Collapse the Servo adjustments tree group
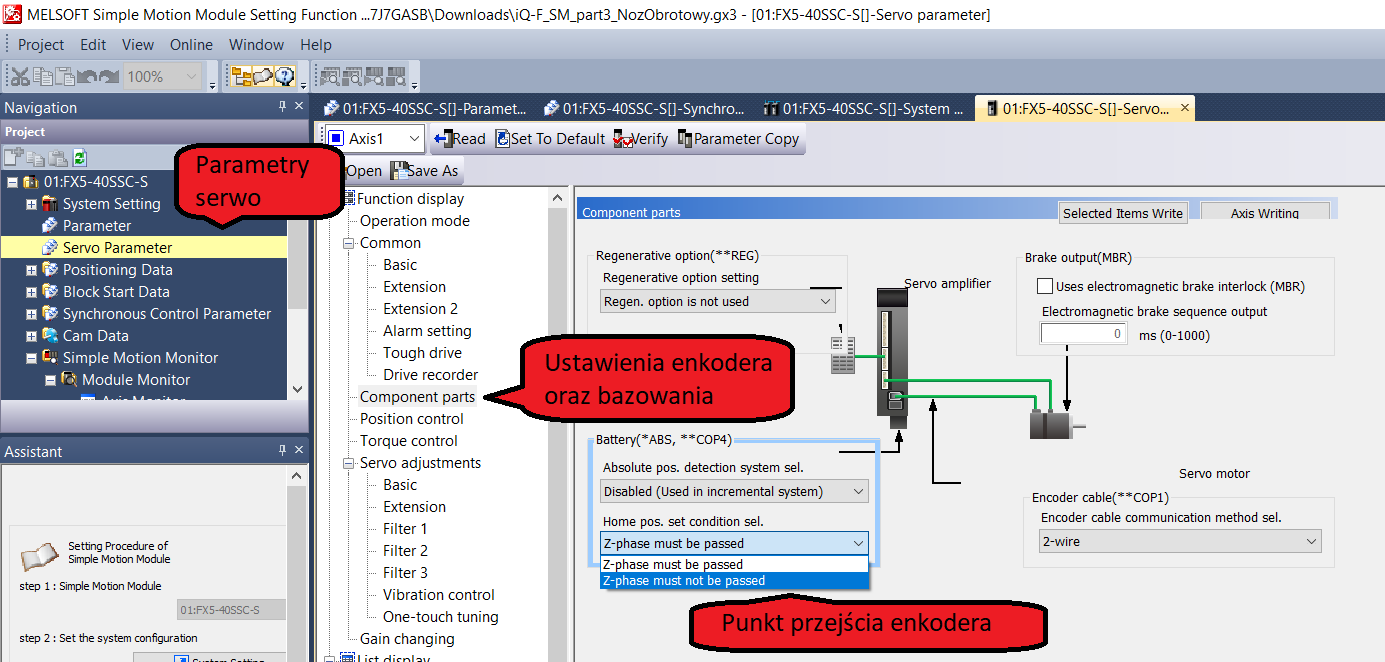Viewport: 1385px width, 662px height. pyautogui.click(x=349, y=463)
